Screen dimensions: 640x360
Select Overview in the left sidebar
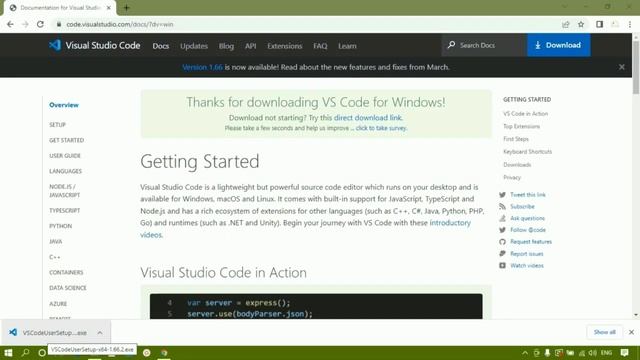[x=64, y=105]
